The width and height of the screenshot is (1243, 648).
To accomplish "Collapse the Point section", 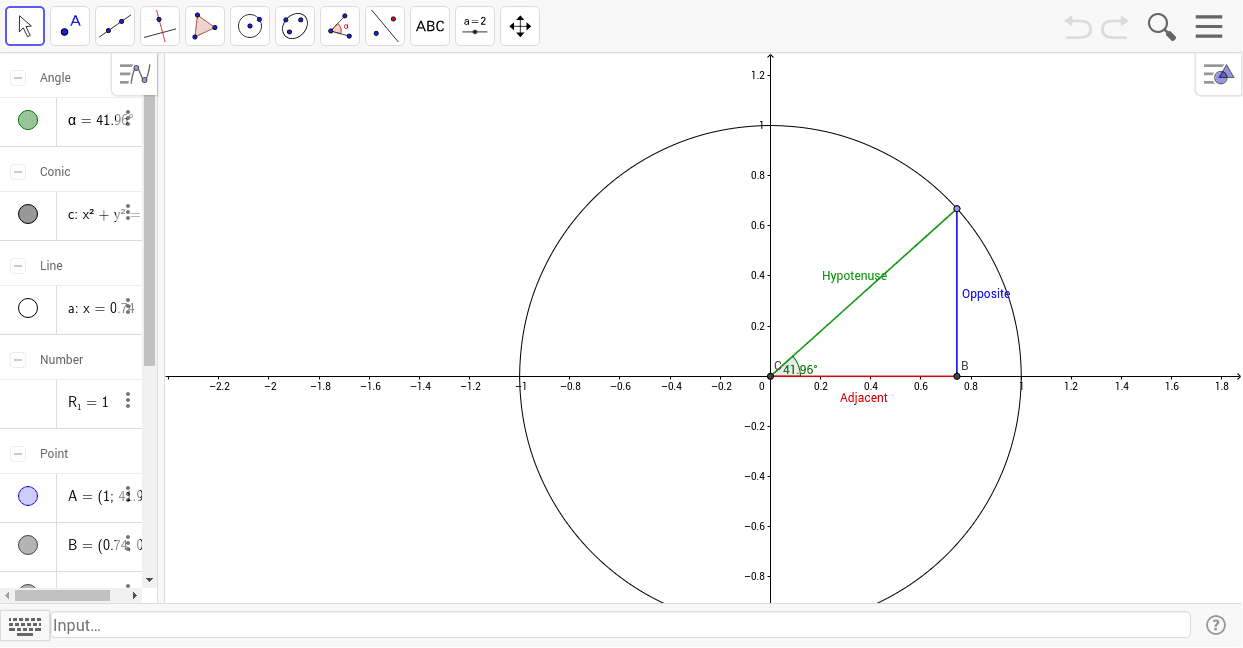I will click(16, 453).
